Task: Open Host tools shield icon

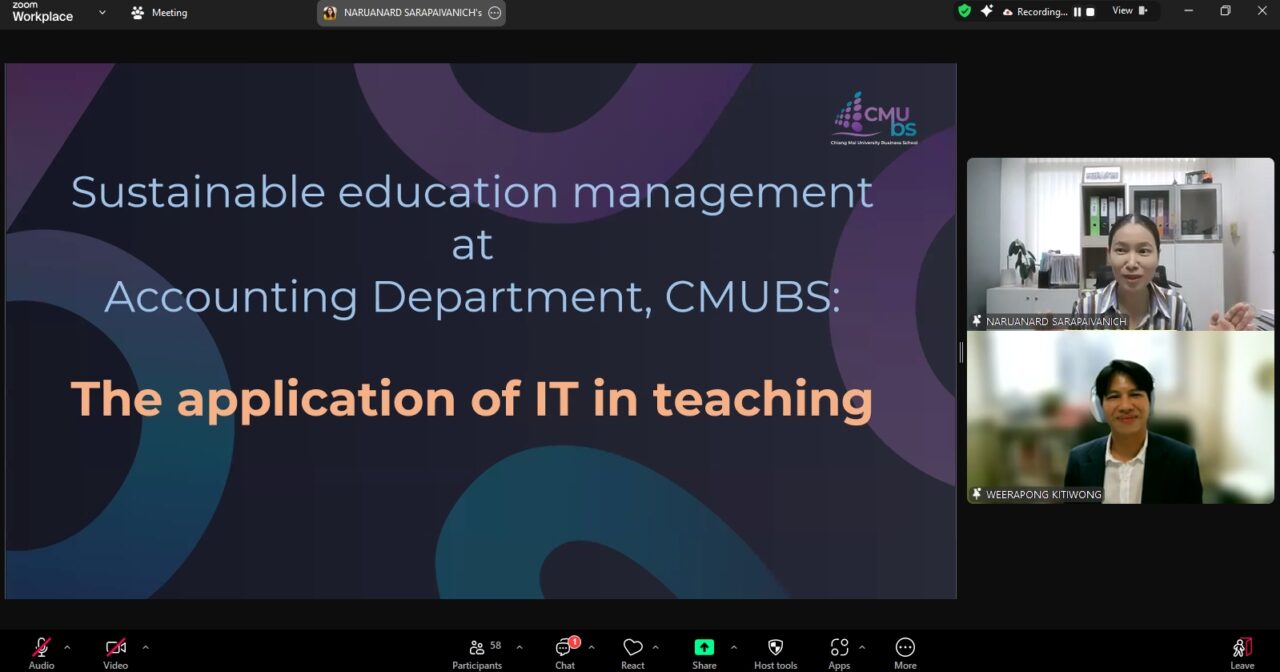Action: click(x=775, y=648)
